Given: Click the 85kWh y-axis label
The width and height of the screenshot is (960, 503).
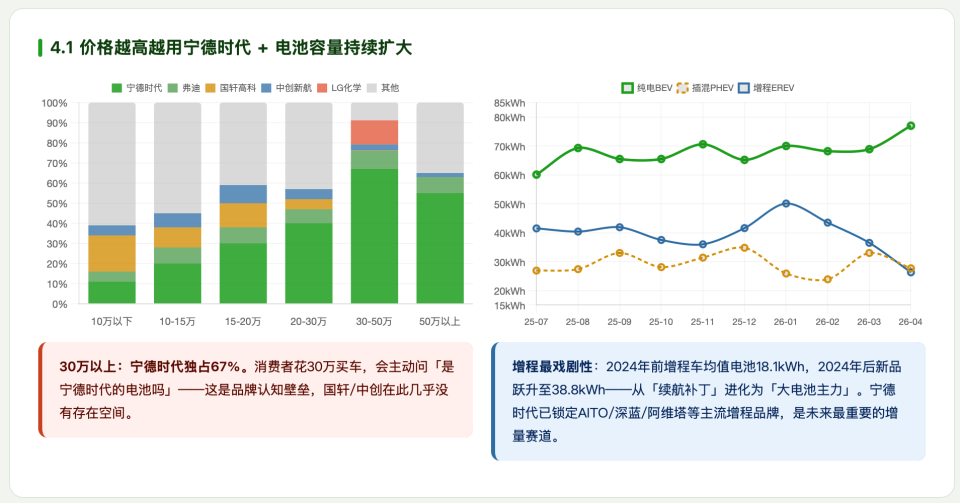Looking at the screenshot, I should (x=509, y=103).
